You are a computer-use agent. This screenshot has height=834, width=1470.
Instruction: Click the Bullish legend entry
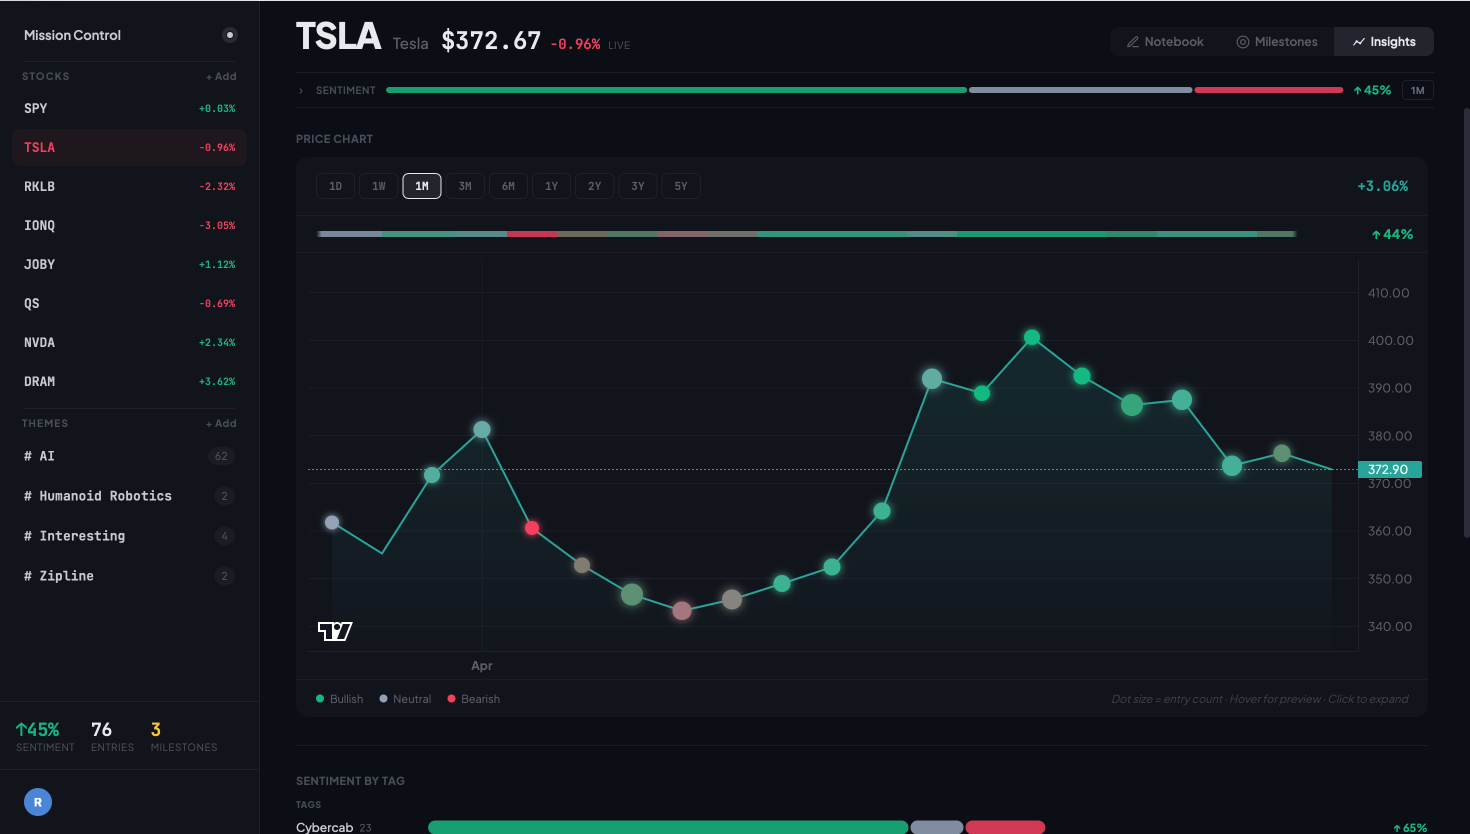coord(340,699)
